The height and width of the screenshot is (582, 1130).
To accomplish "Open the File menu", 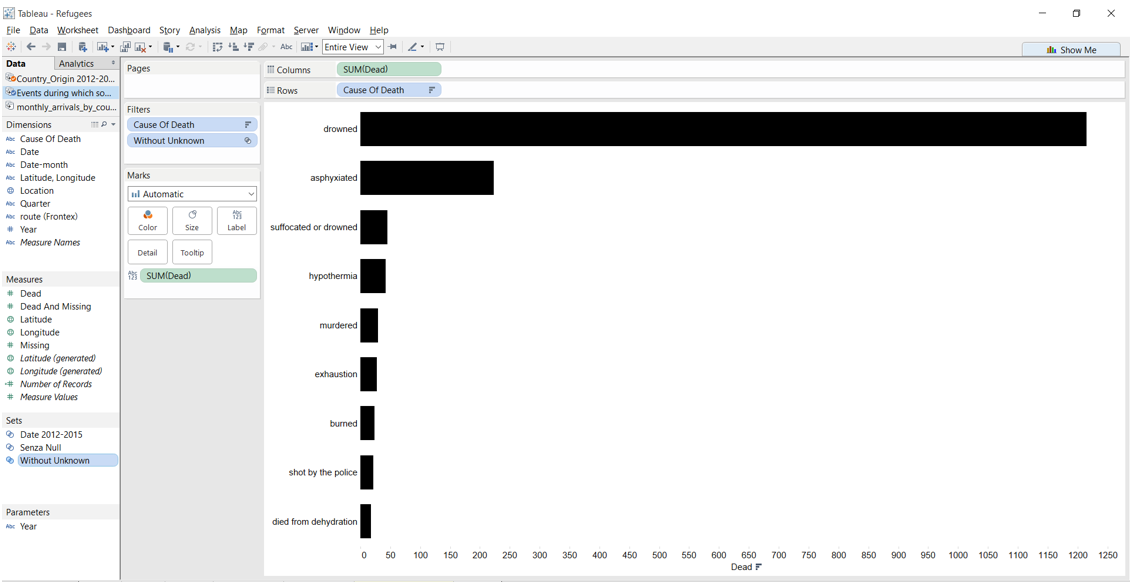I will (13, 30).
